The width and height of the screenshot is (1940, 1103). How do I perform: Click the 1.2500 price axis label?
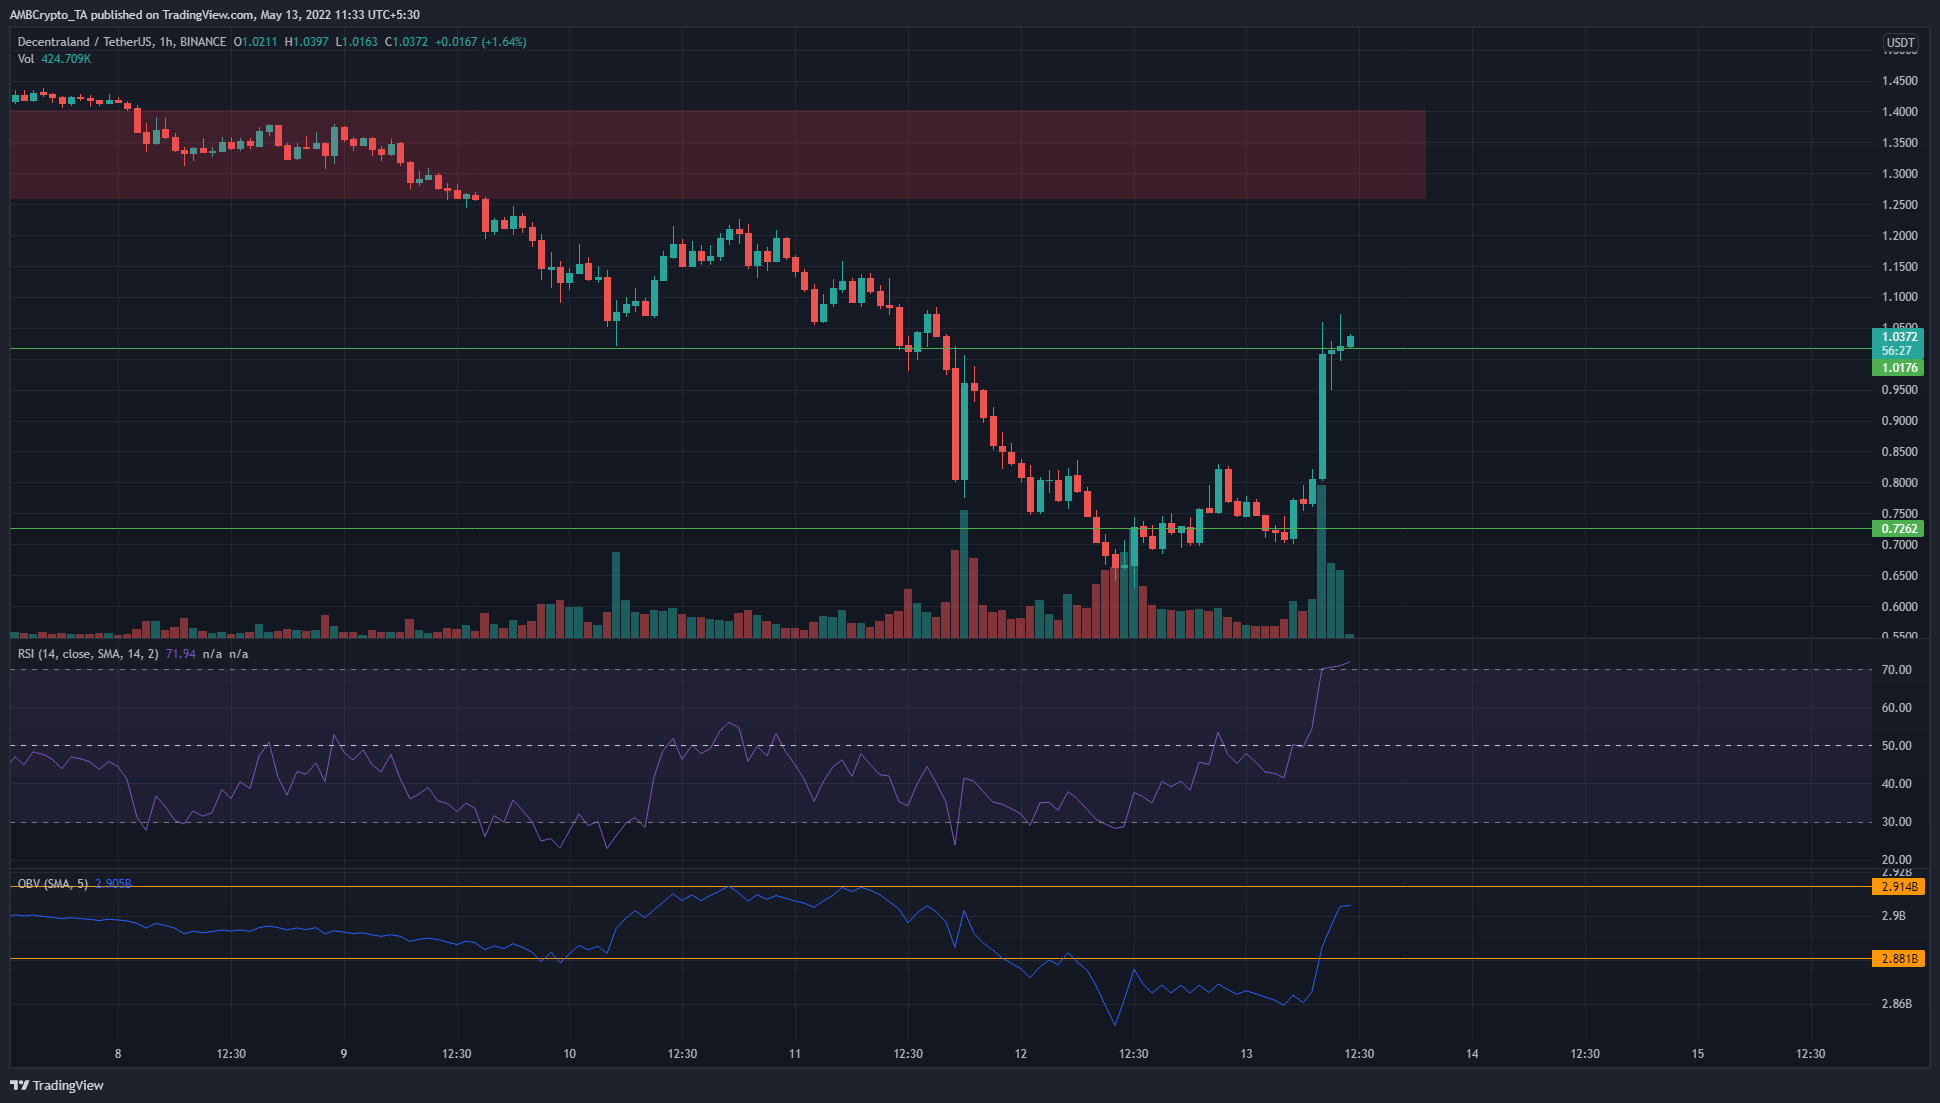click(1899, 205)
